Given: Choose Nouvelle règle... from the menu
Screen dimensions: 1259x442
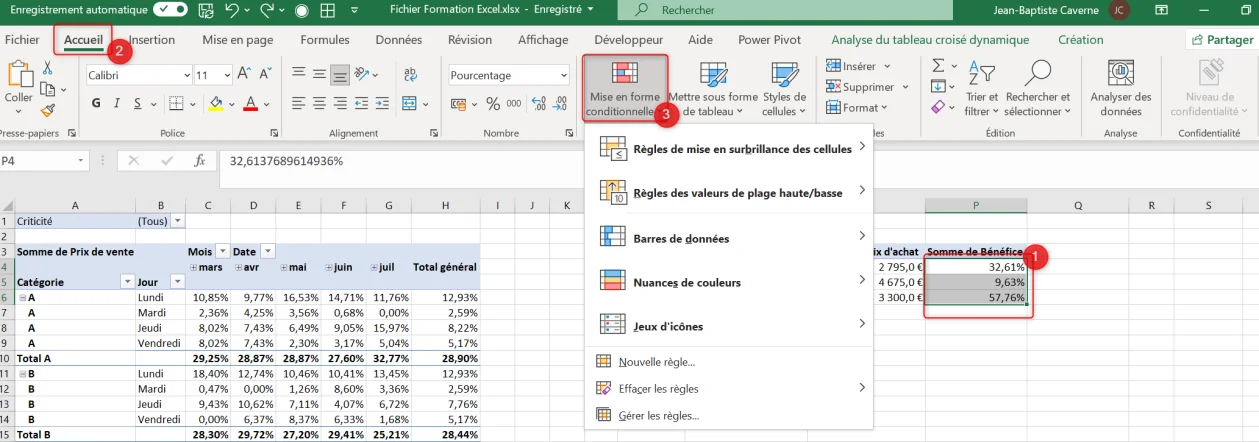Looking at the screenshot, I should 657,361.
